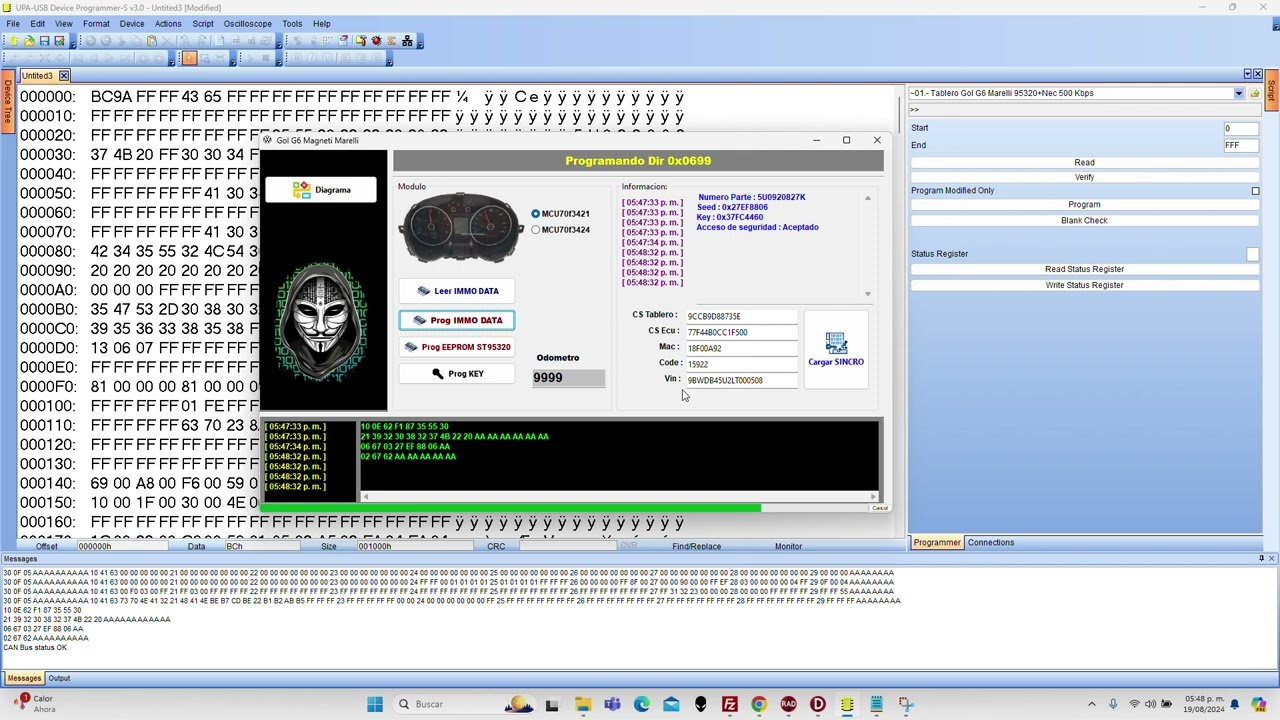Click the Sigma checksum toolbar icon
Viewport: 1280px width, 720px height.
pos(392,41)
